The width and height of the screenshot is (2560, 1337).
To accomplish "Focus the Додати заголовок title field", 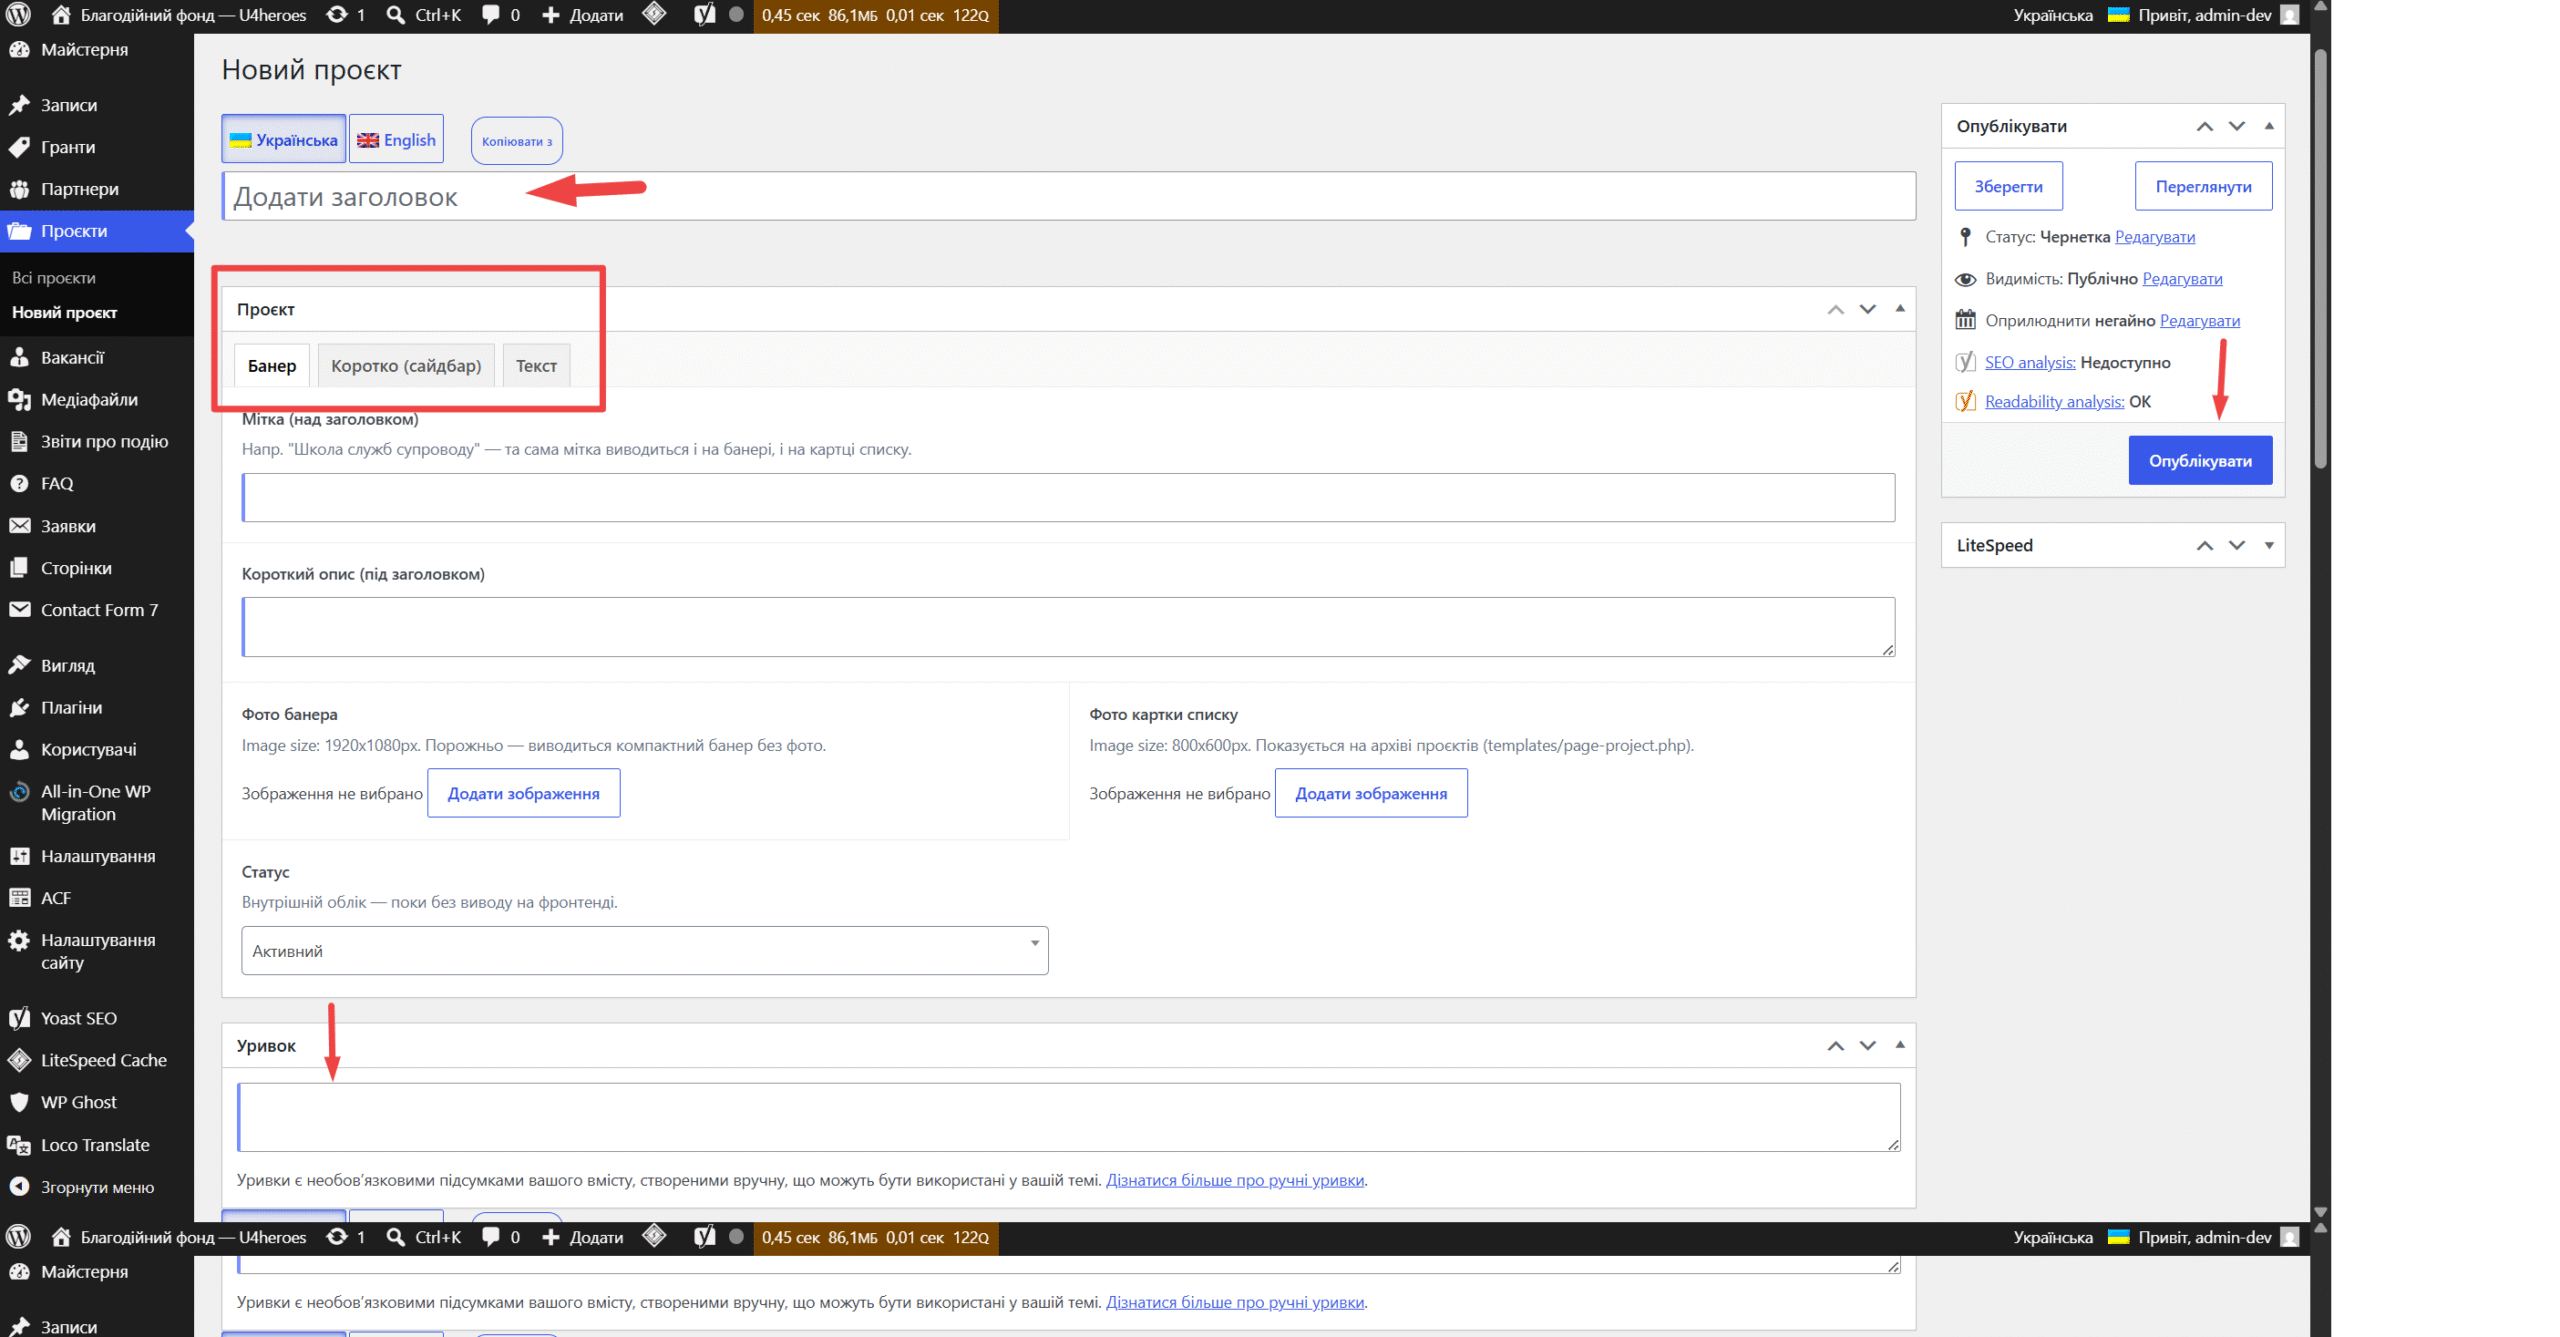I will point(1068,196).
